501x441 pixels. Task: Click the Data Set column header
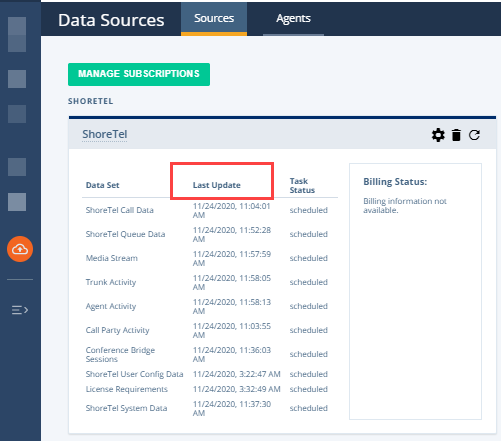pos(103,185)
